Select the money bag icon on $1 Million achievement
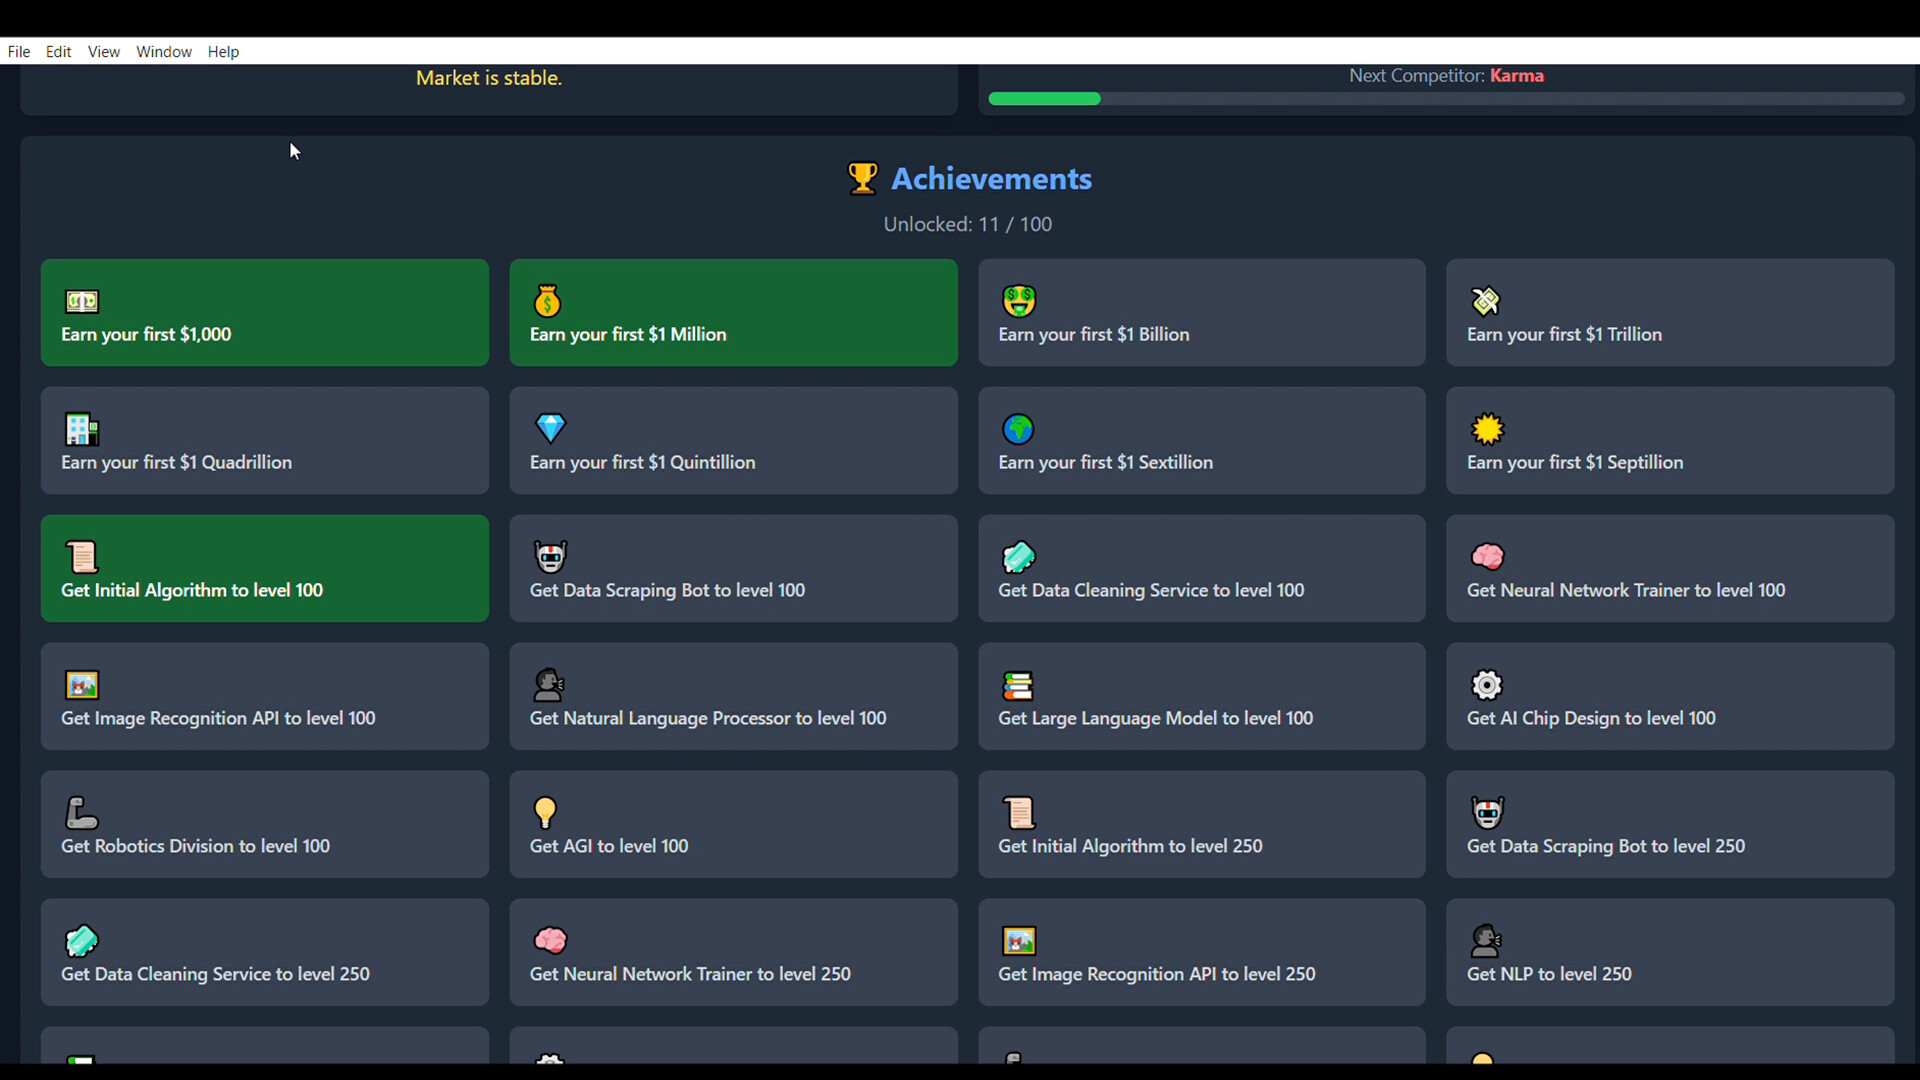Screen dimensions: 1920x1080 548,301
